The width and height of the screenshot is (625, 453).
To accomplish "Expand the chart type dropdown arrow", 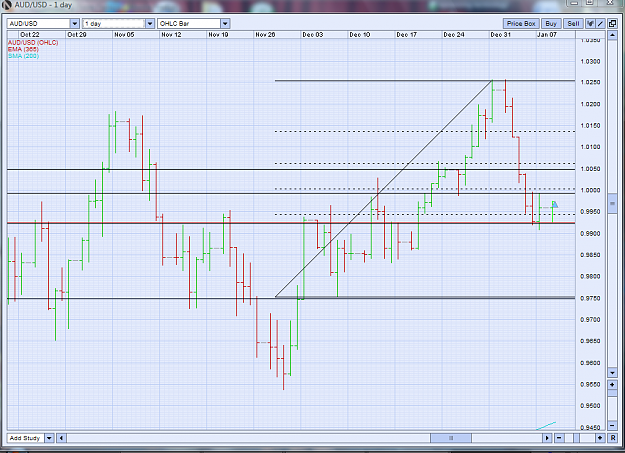I will click(x=225, y=24).
